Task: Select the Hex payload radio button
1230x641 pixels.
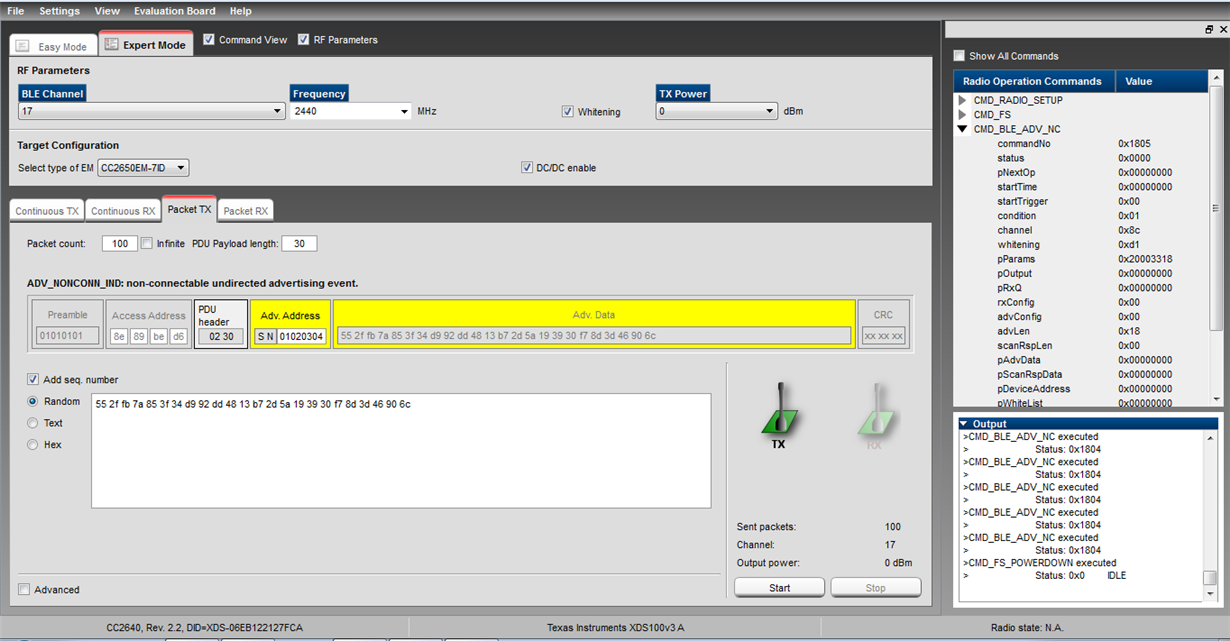Action: click(x=33, y=444)
